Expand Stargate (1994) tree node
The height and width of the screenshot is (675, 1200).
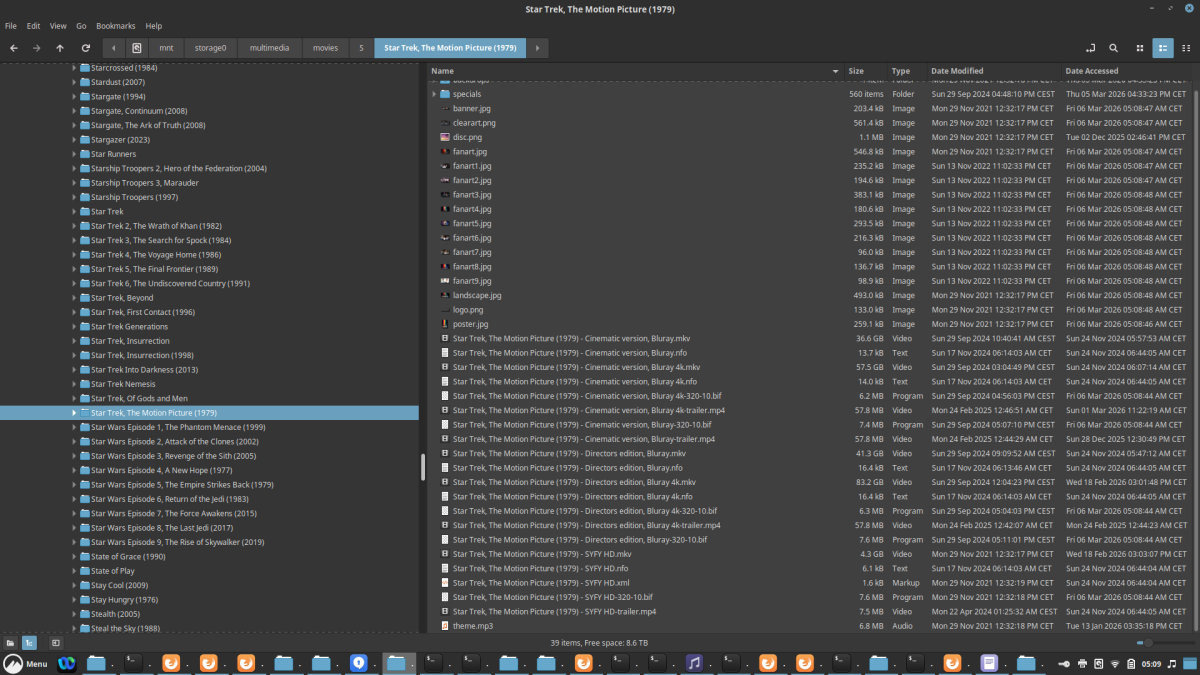click(74, 97)
